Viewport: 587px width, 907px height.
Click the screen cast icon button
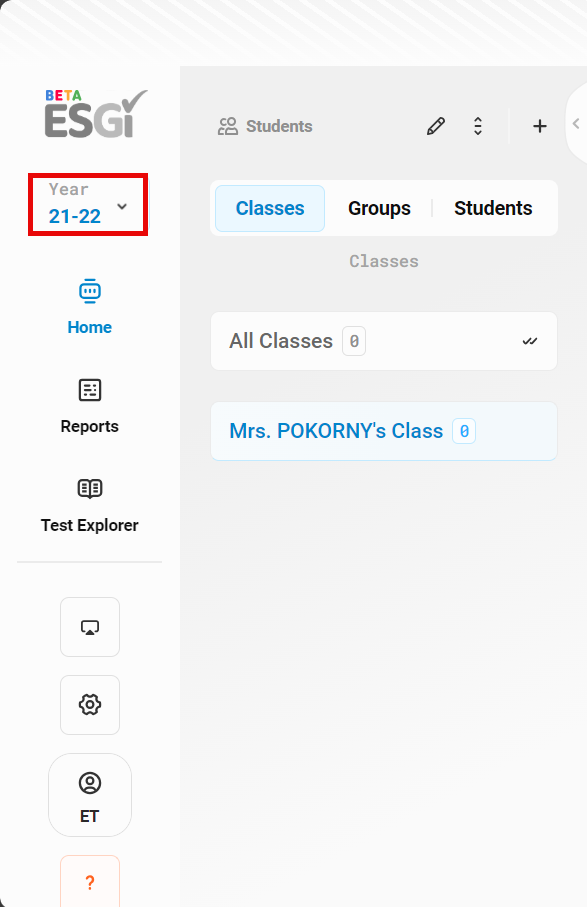(x=90, y=627)
